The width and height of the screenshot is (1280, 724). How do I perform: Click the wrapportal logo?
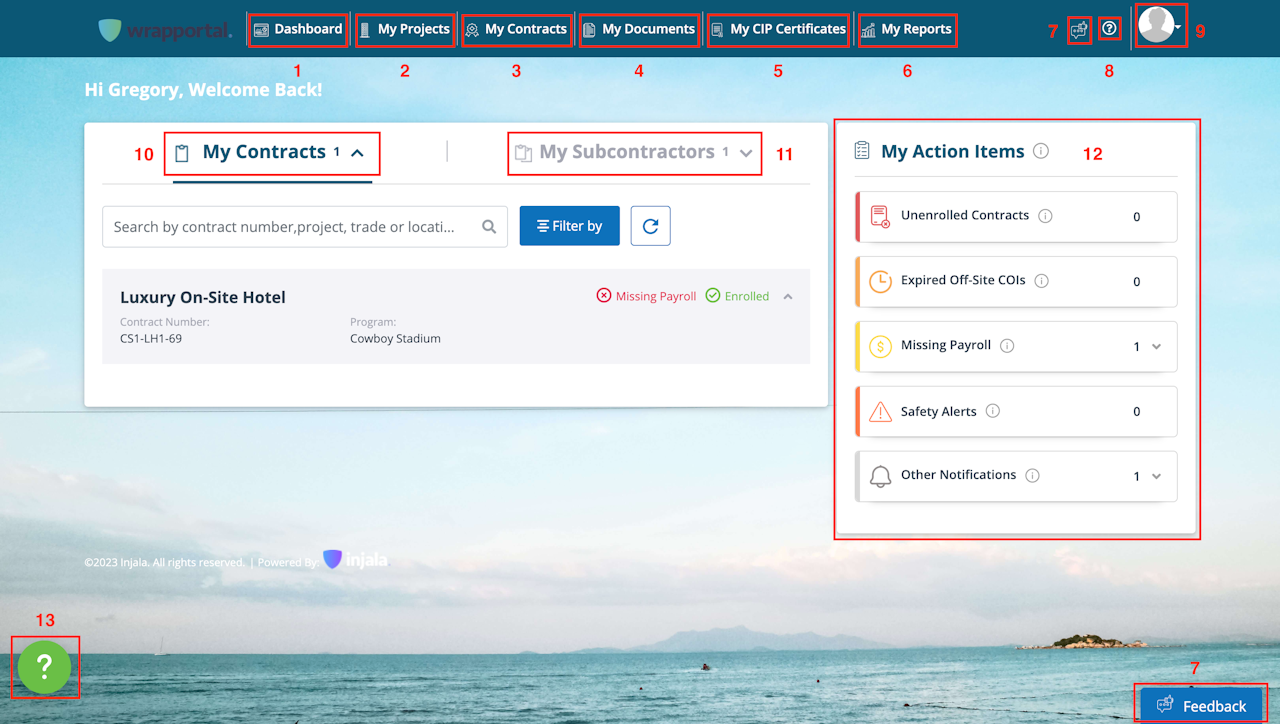pos(165,30)
